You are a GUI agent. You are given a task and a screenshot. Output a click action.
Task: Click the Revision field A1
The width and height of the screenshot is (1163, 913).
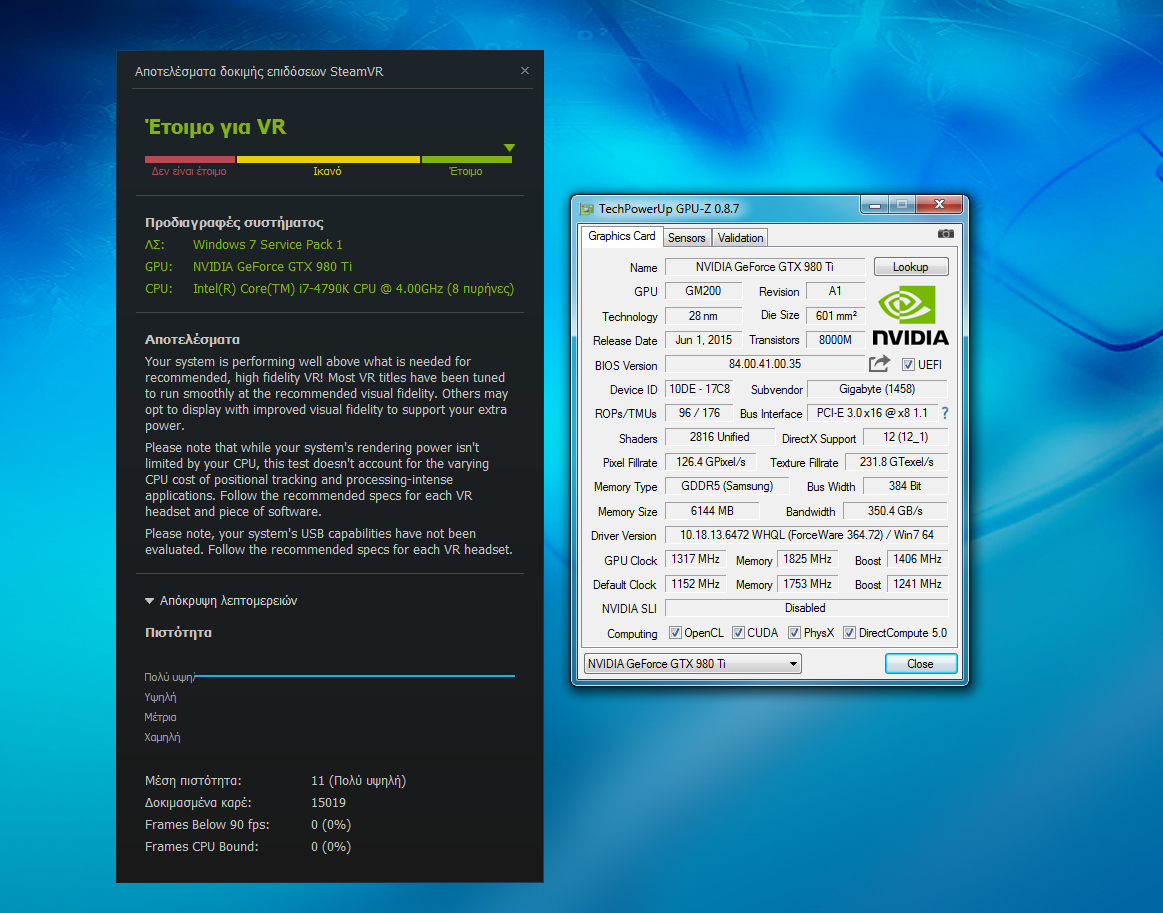click(x=836, y=291)
